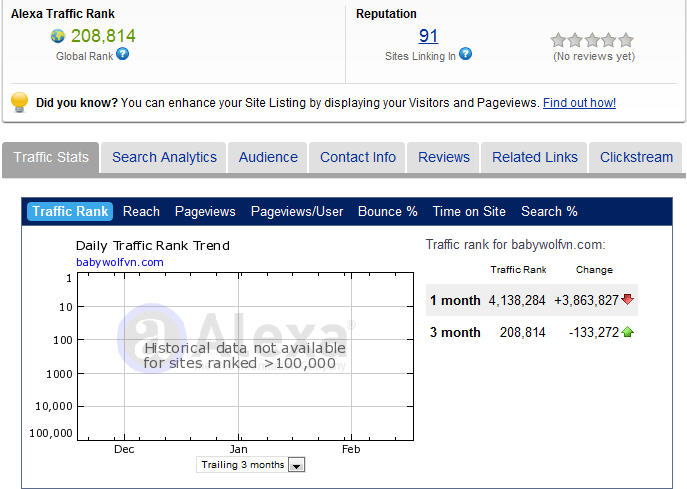Click the 1 month traffic rank 4,138,284
Image resolution: width=687 pixels, height=489 pixels.
[517, 300]
